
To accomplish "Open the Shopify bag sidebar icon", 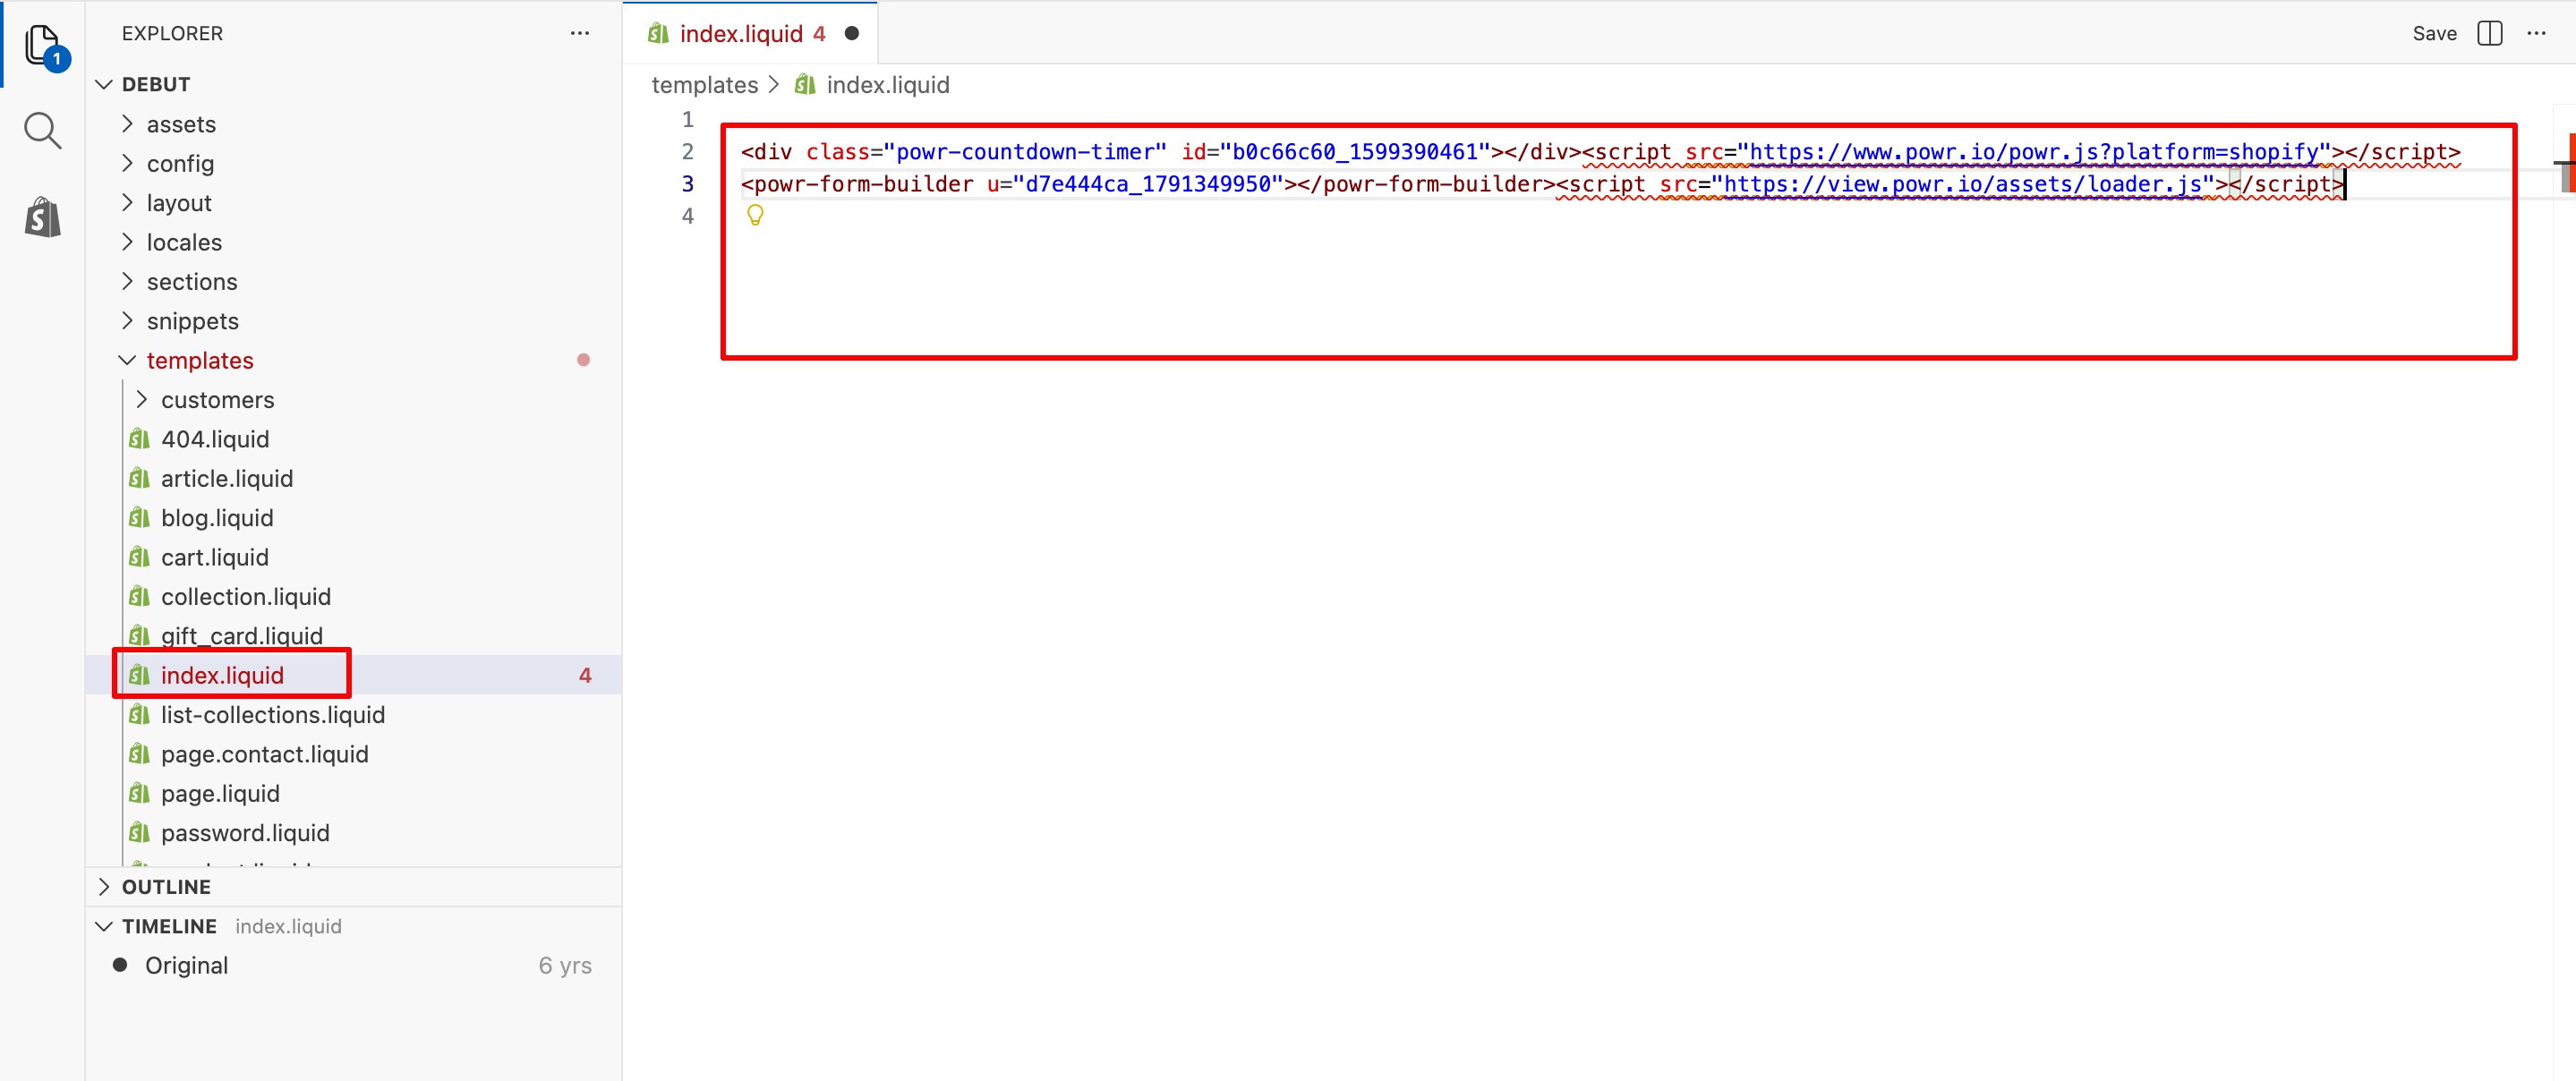I will [43, 217].
